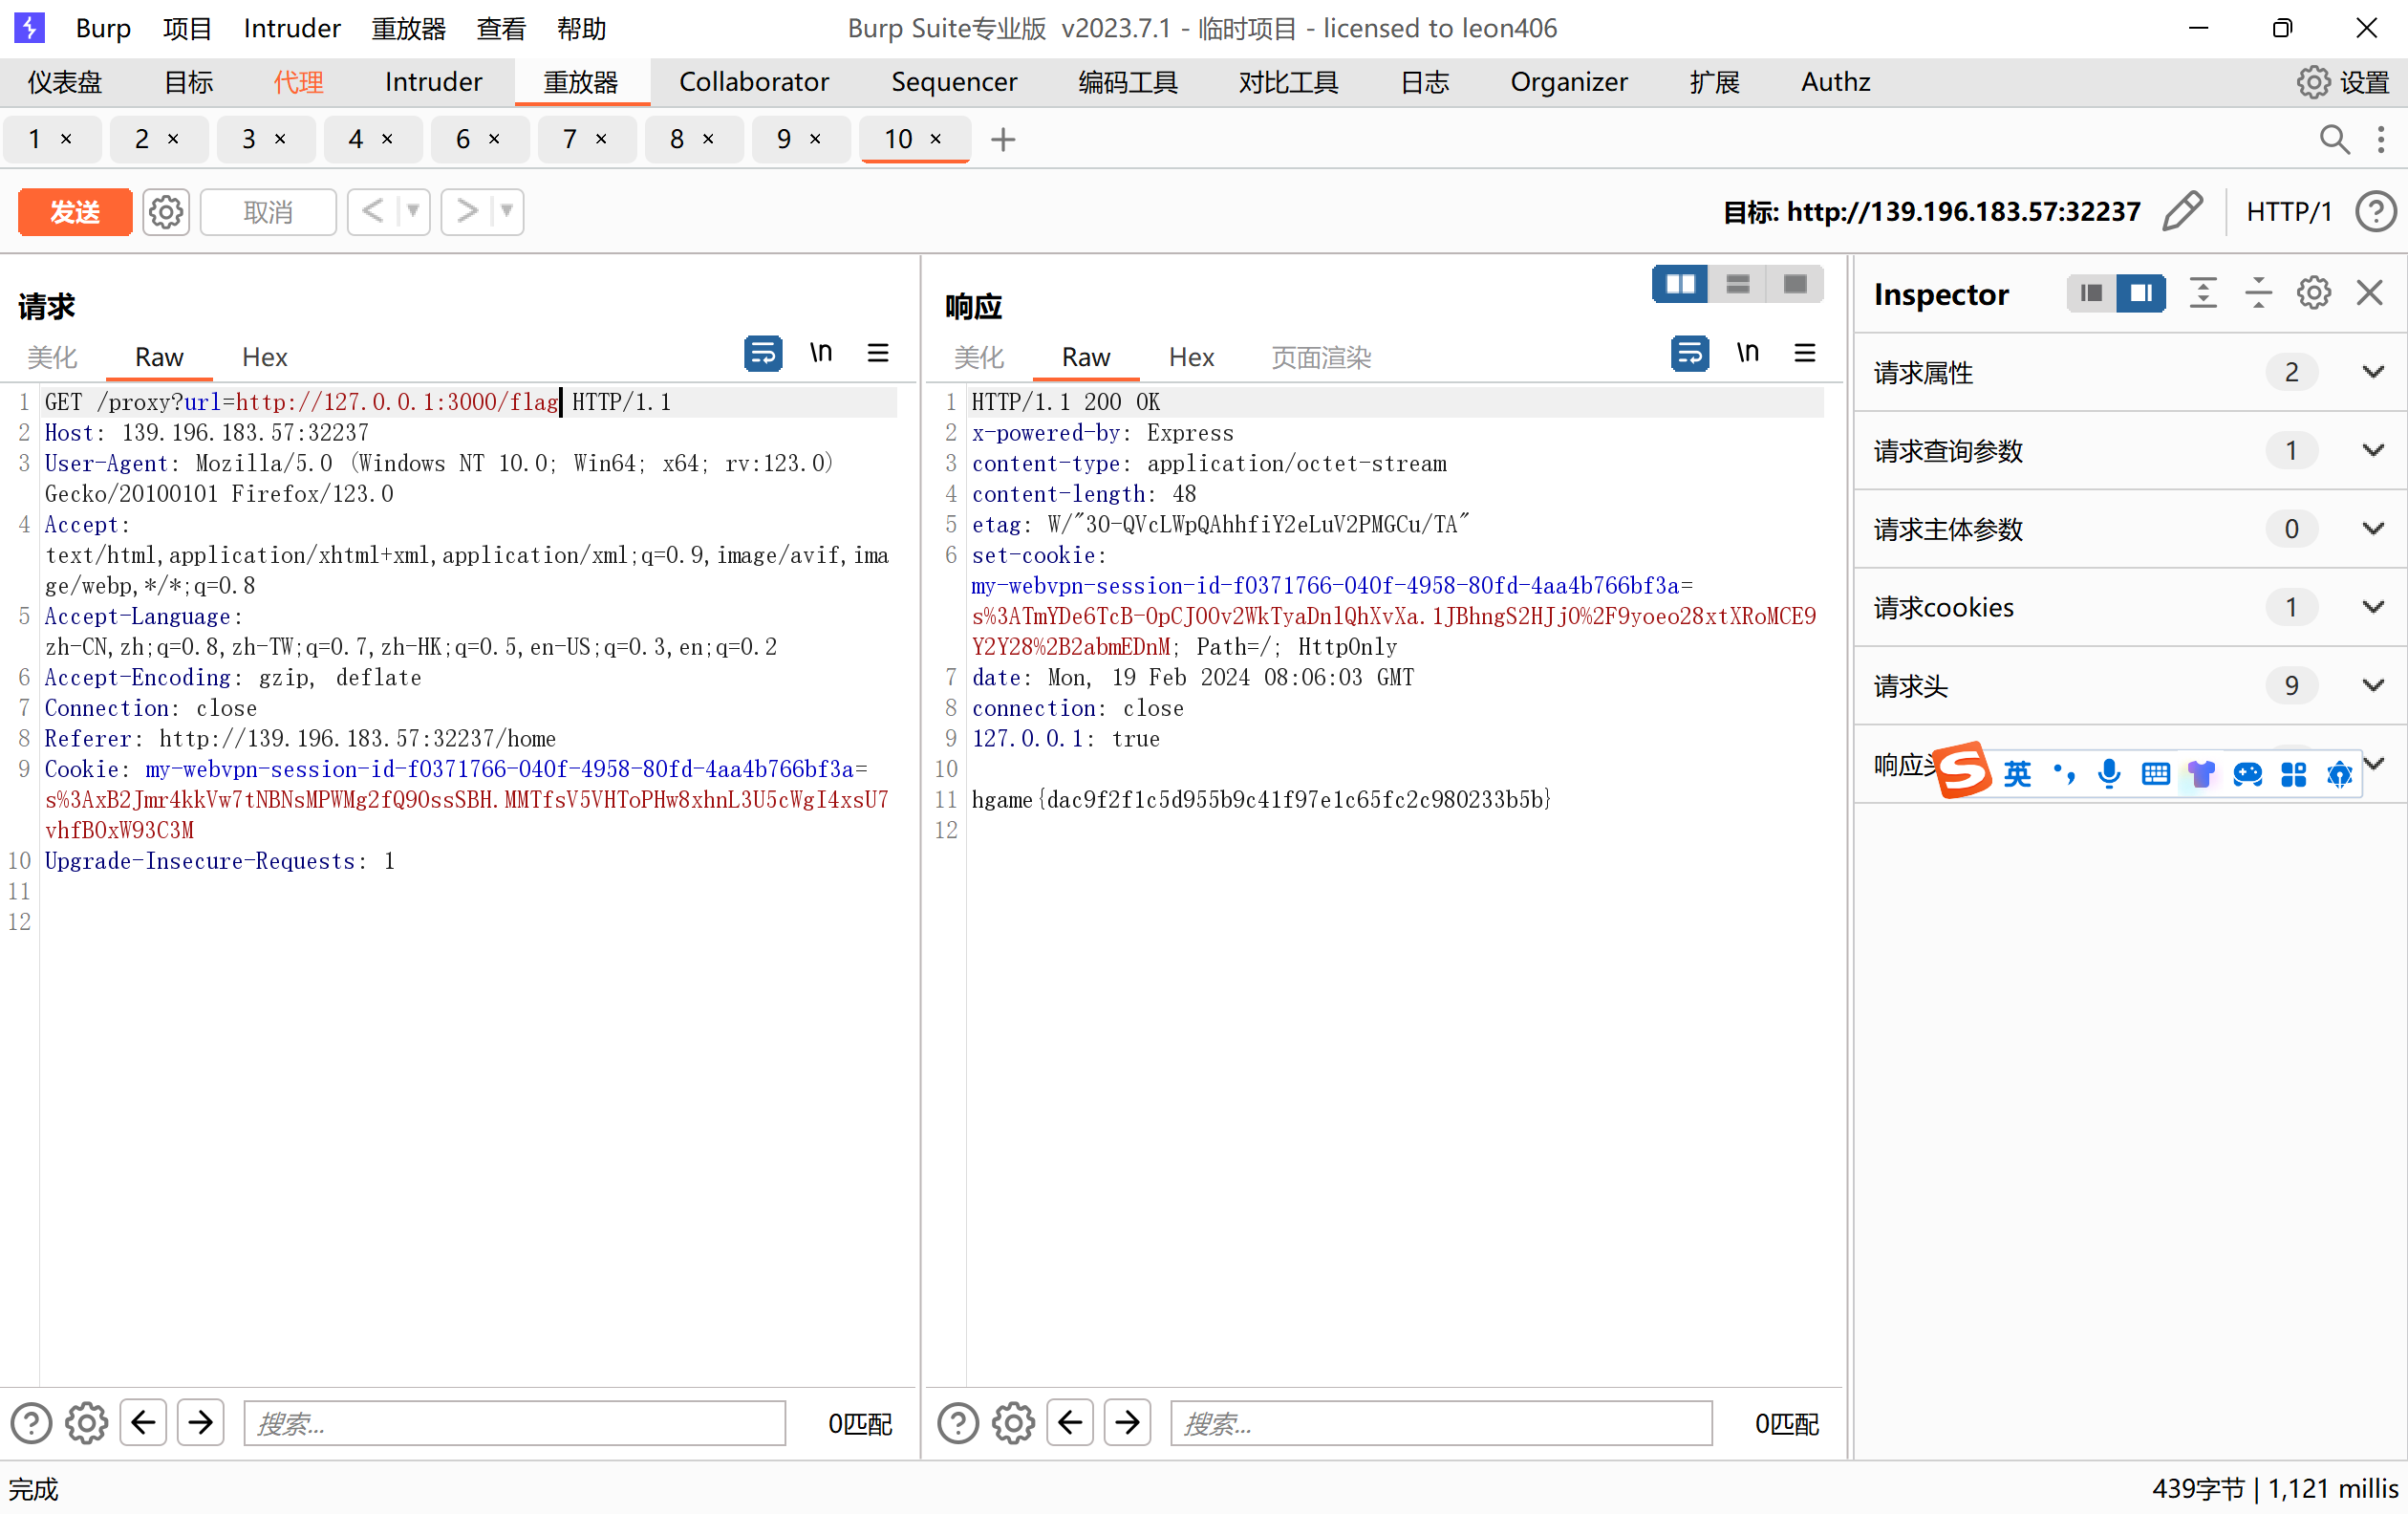
Task: Open history dropdown beside the < arrow
Action: coord(412,212)
